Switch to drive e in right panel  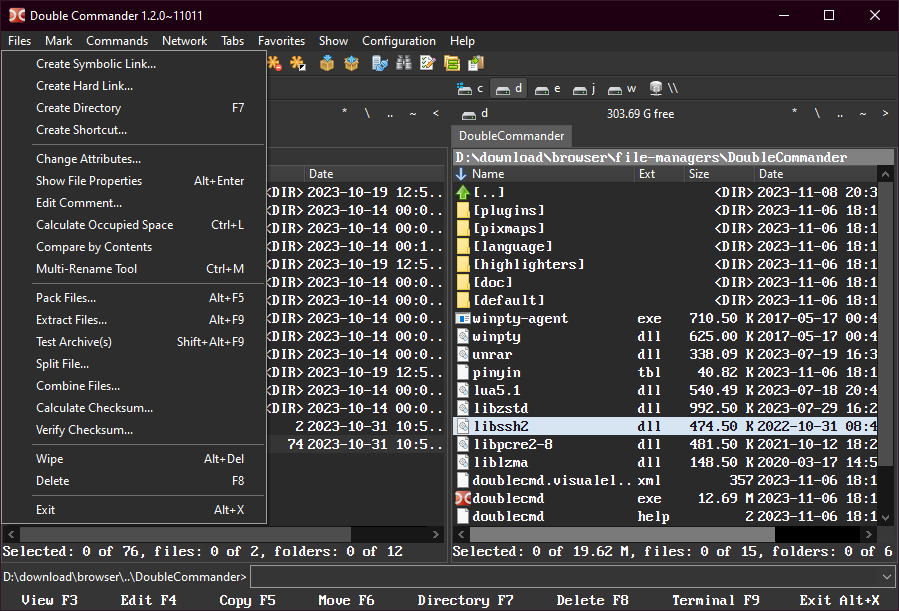(547, 88)
